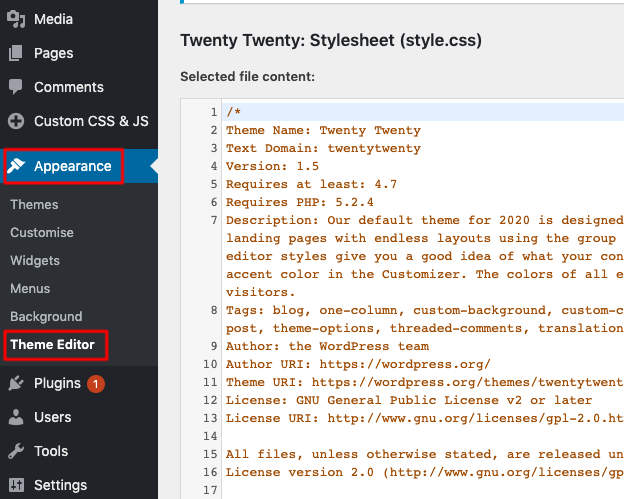Click the 'License version 2.0' line
624x499 pixels.
[425, 472]
